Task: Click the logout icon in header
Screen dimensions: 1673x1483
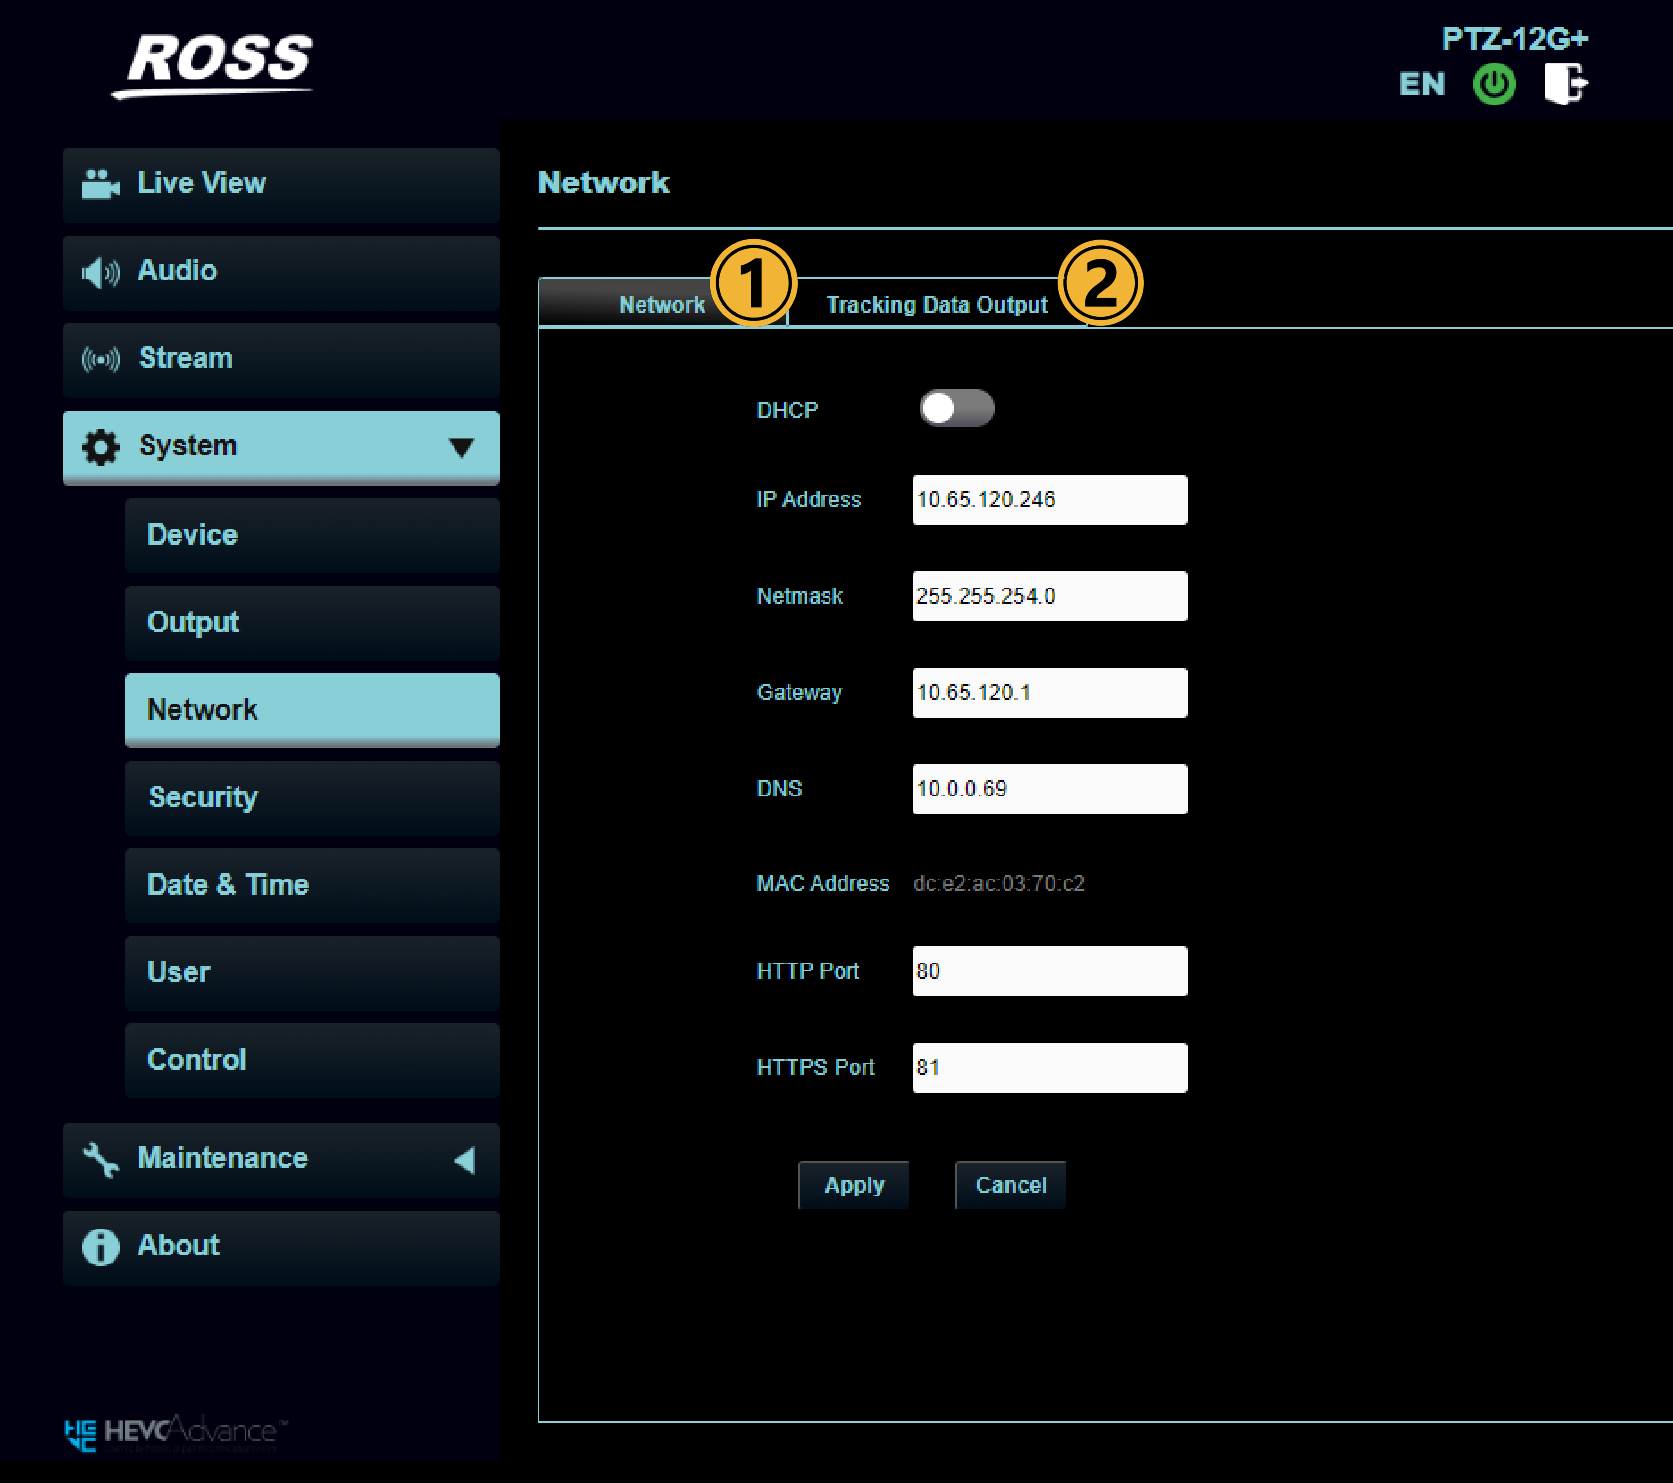Action: [x=1565, y=84]
